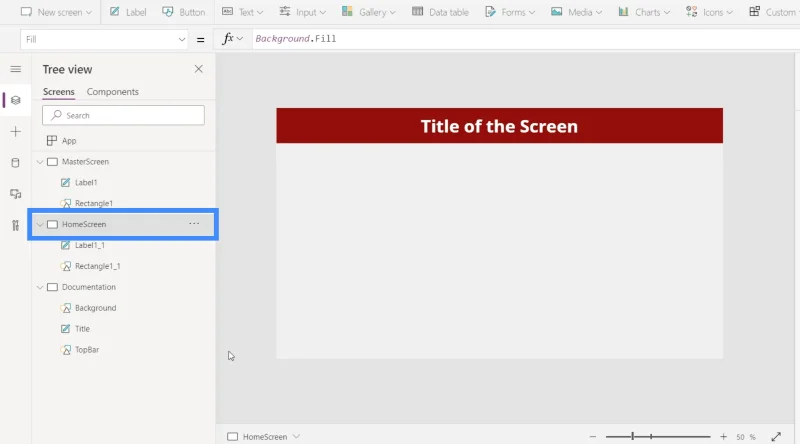Click the Insert plus icon in left rail
Viewport: 800px width, 444px height.
[x=16, y=132]
